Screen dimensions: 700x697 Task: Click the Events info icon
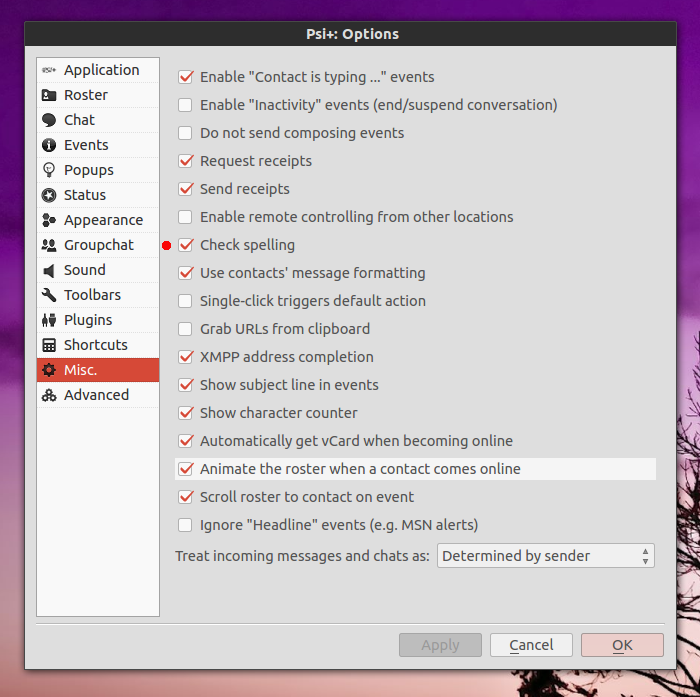click(49, 145)
